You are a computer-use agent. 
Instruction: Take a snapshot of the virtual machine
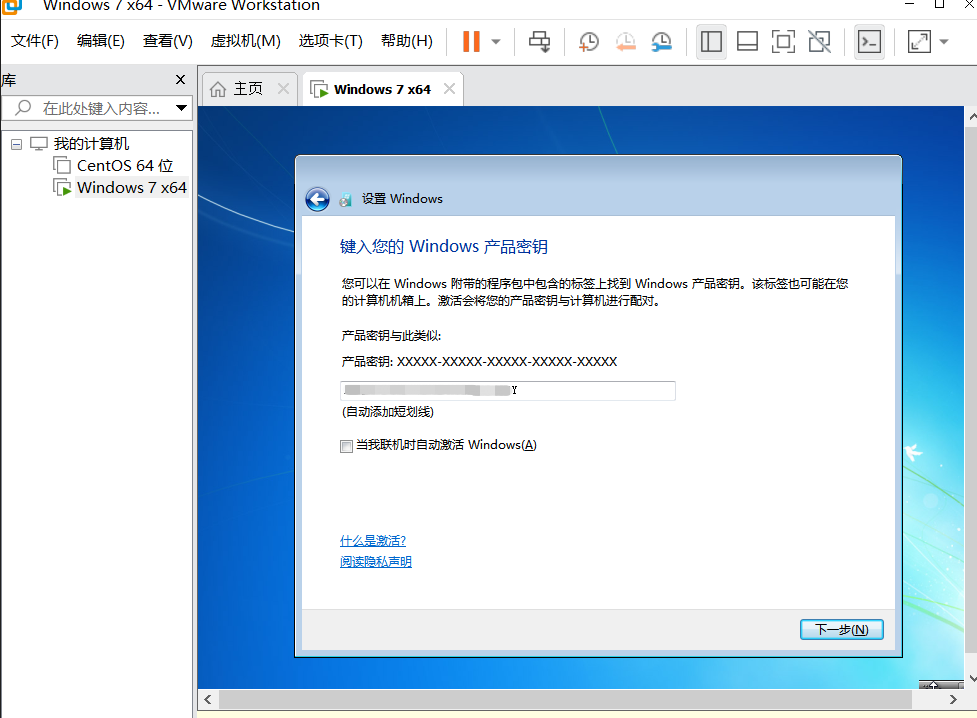(588, 41)
